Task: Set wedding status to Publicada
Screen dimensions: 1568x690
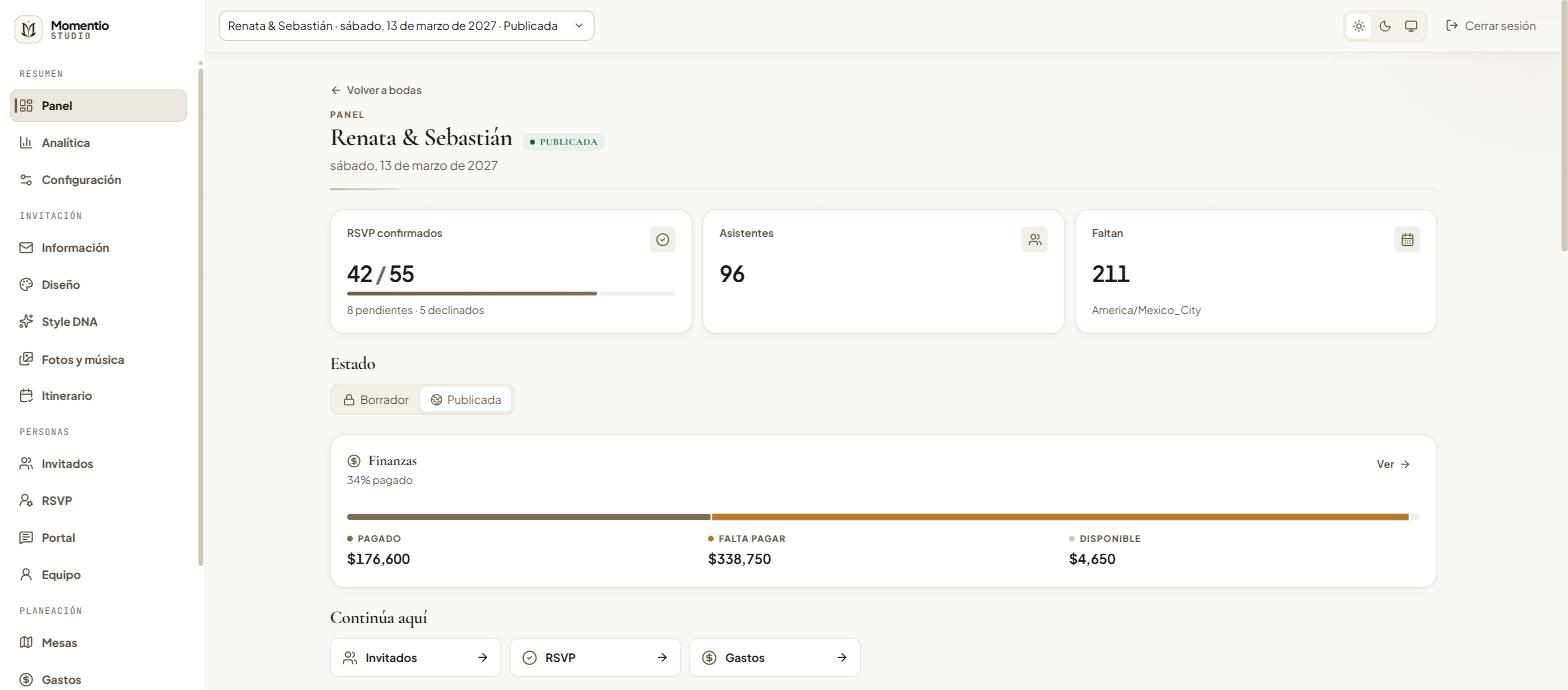Action: 466,400
